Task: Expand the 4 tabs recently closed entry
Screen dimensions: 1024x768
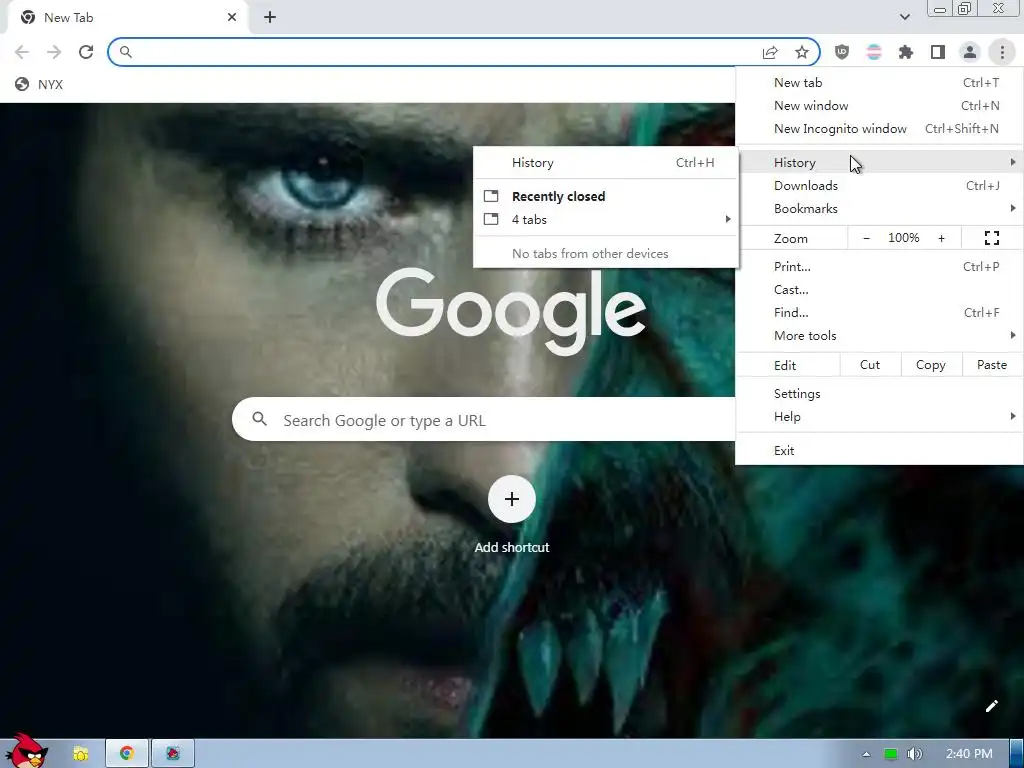Action: coord(606,219)
